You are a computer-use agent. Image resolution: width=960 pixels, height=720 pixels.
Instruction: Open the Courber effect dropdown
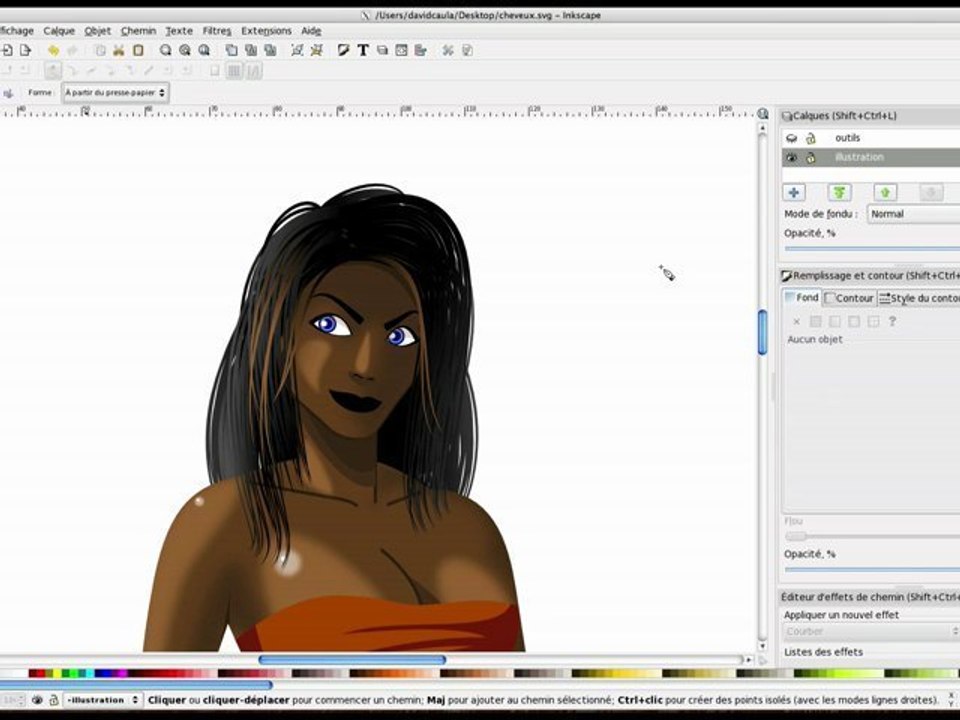[x=871, y=631]
